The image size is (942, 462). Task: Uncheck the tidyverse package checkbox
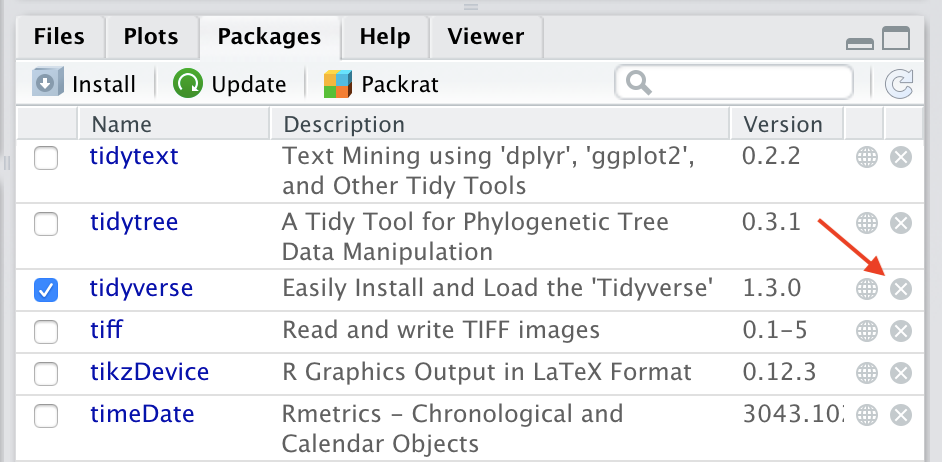pyautogui.click(x=46, y=290)
